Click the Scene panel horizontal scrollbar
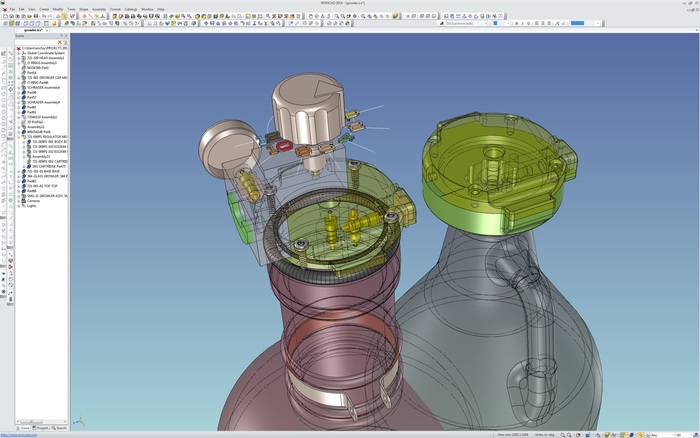This screenshot has width=700, height=438. 42,421
